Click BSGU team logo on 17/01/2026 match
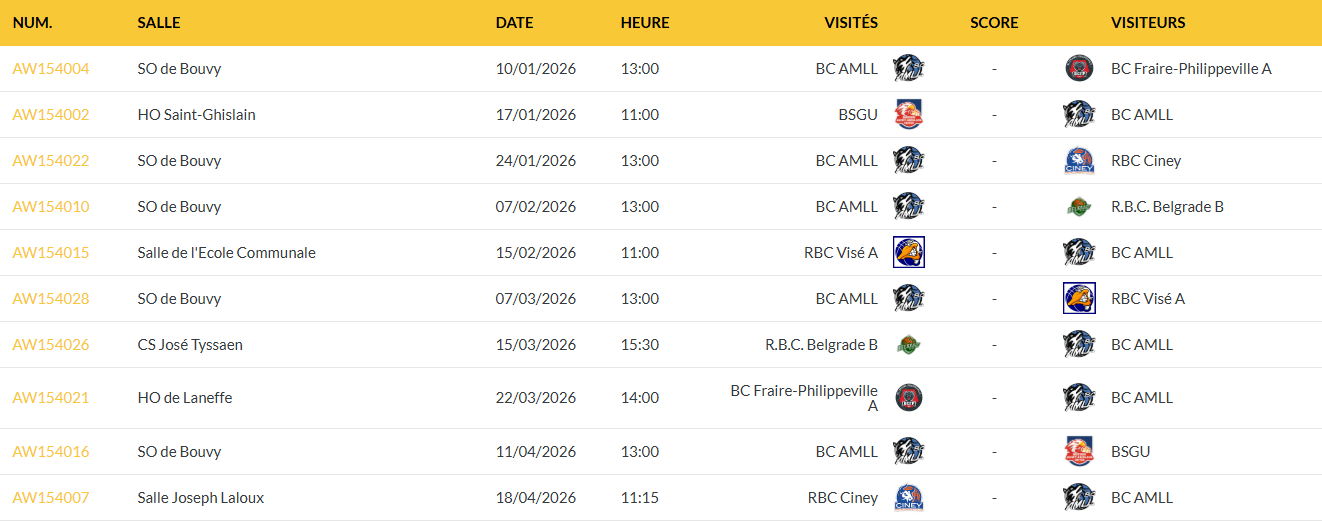Image resolution: width=1322 pixels, height=521 pixels. coord(908,115)
